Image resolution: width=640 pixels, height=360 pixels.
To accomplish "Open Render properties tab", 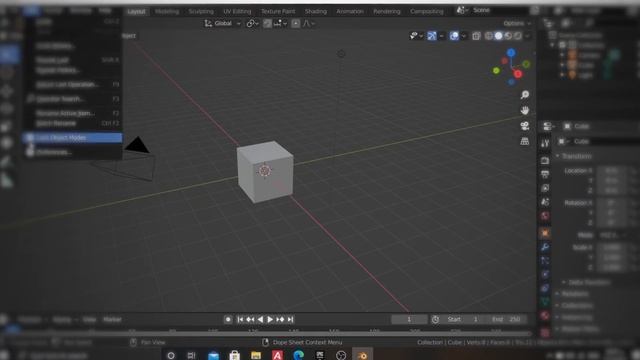I will pos(545,160).
